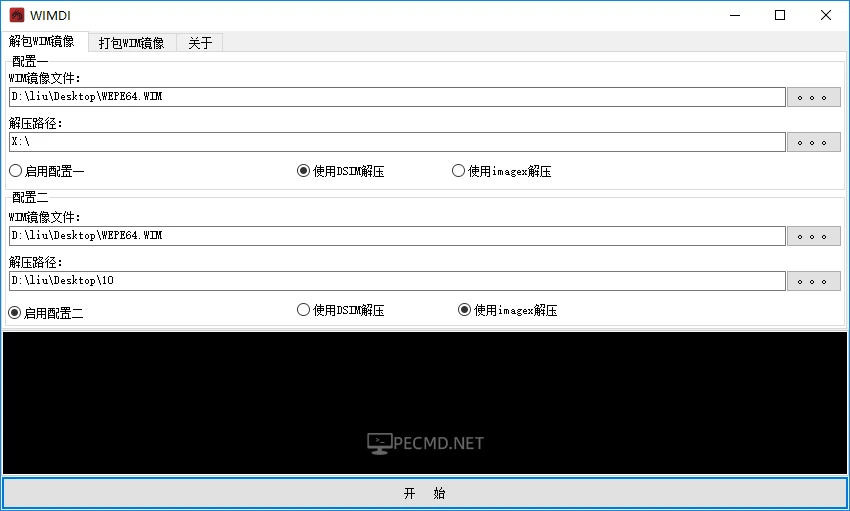Browse for 配置一 WIM image file
Viewport: 850px width, 511px height.
814,97
